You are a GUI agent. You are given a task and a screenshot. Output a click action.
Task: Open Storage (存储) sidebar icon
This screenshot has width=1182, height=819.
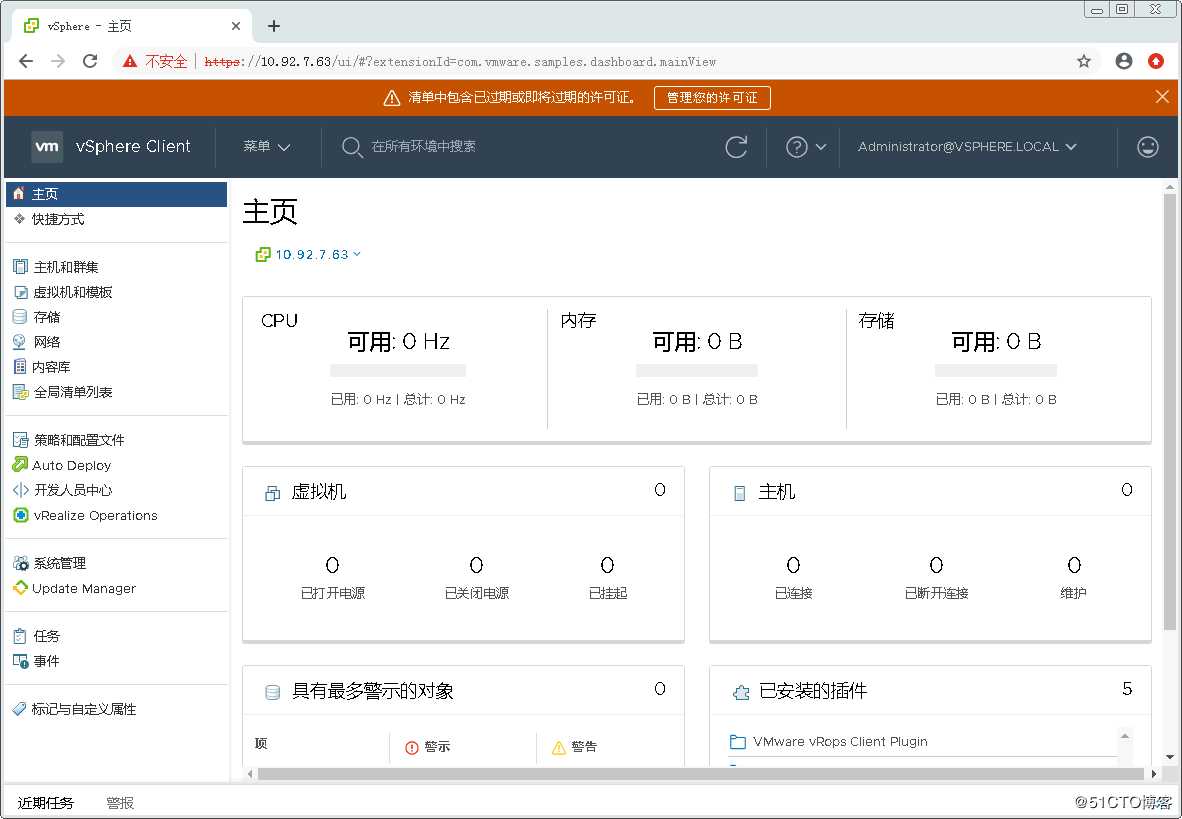tap(20, 317)
